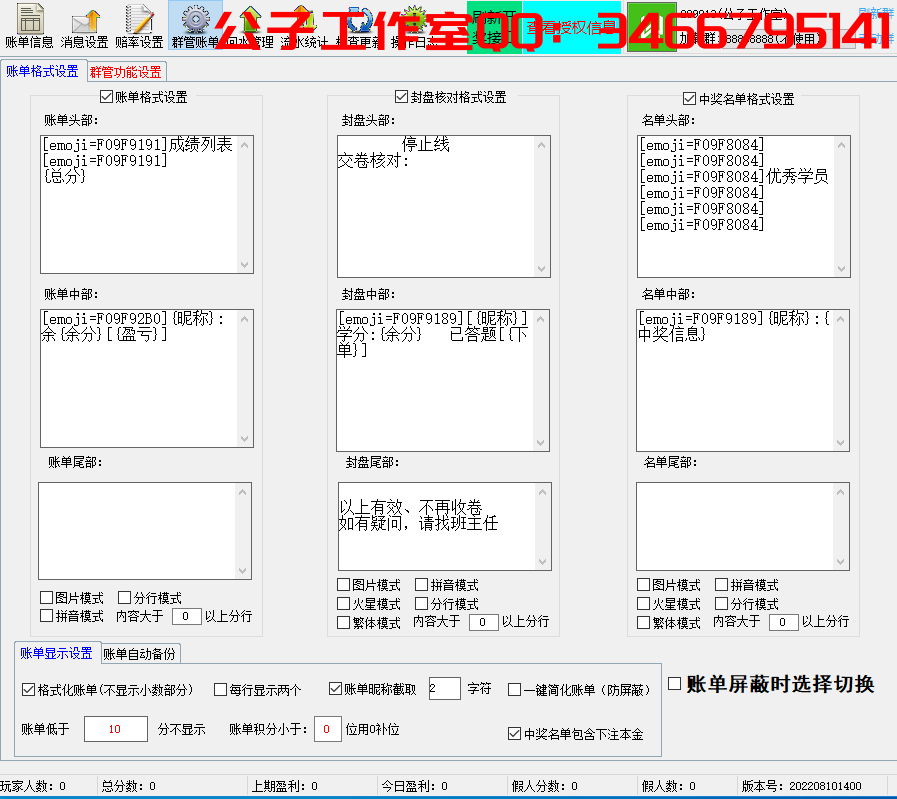Uncheck 格式化账单(不显示小数部分)

28,690
